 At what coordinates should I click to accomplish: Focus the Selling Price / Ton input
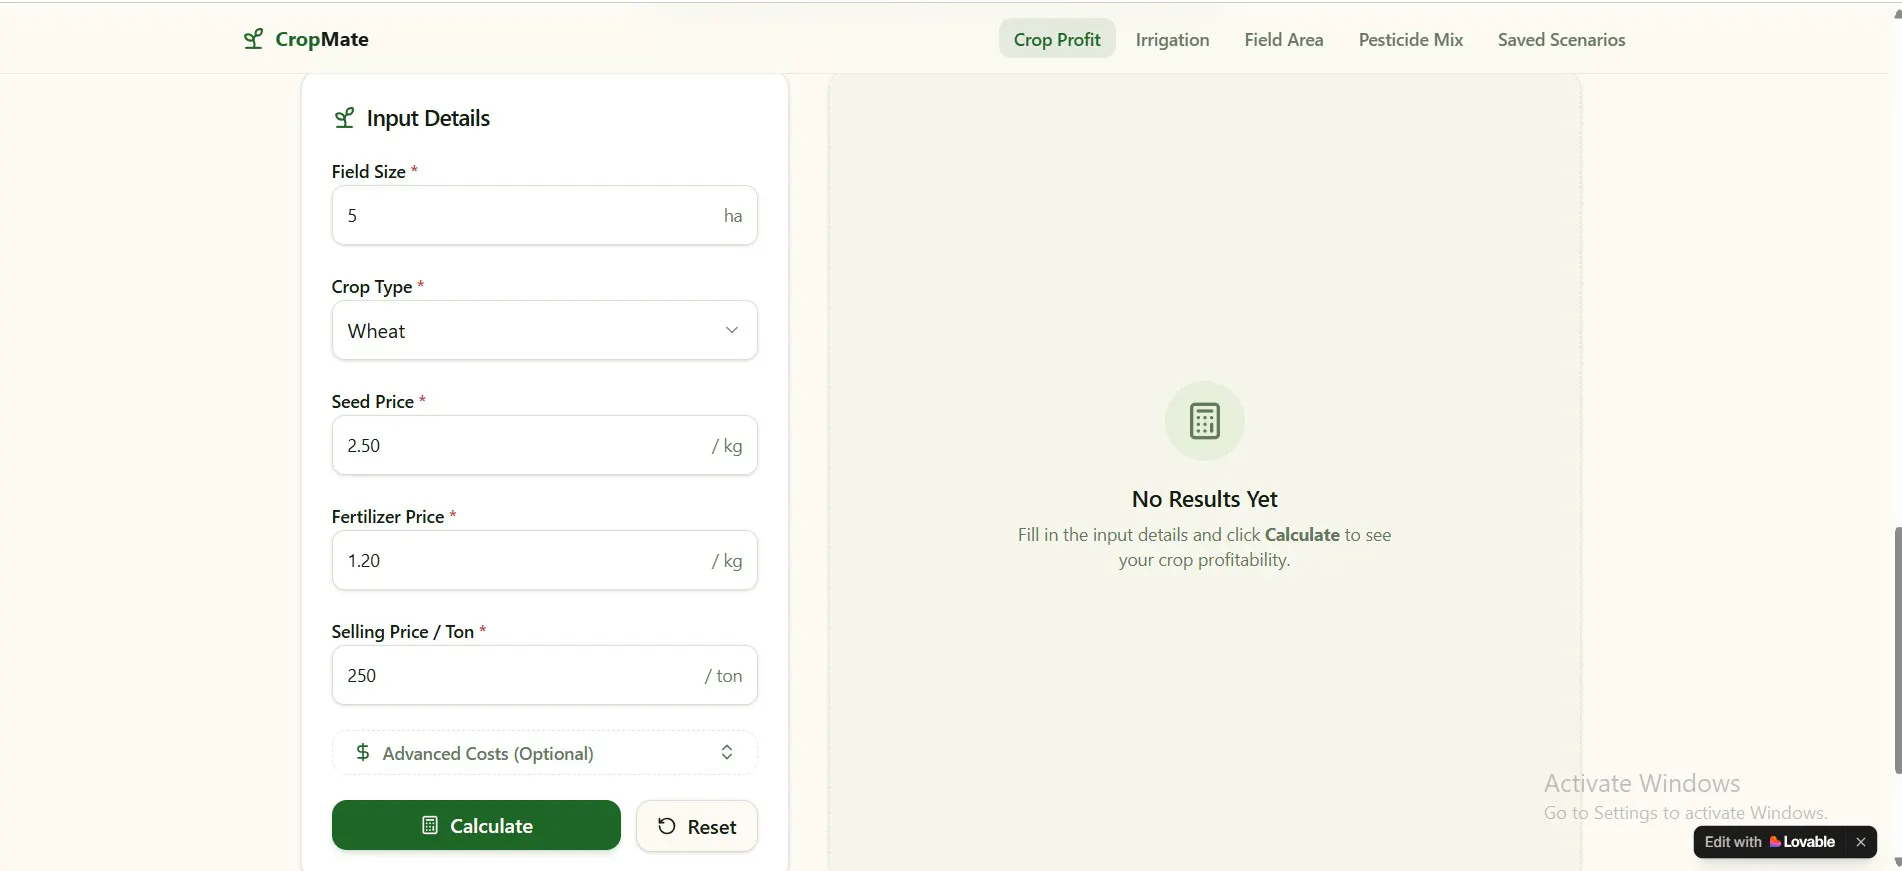tap(544, 675)
